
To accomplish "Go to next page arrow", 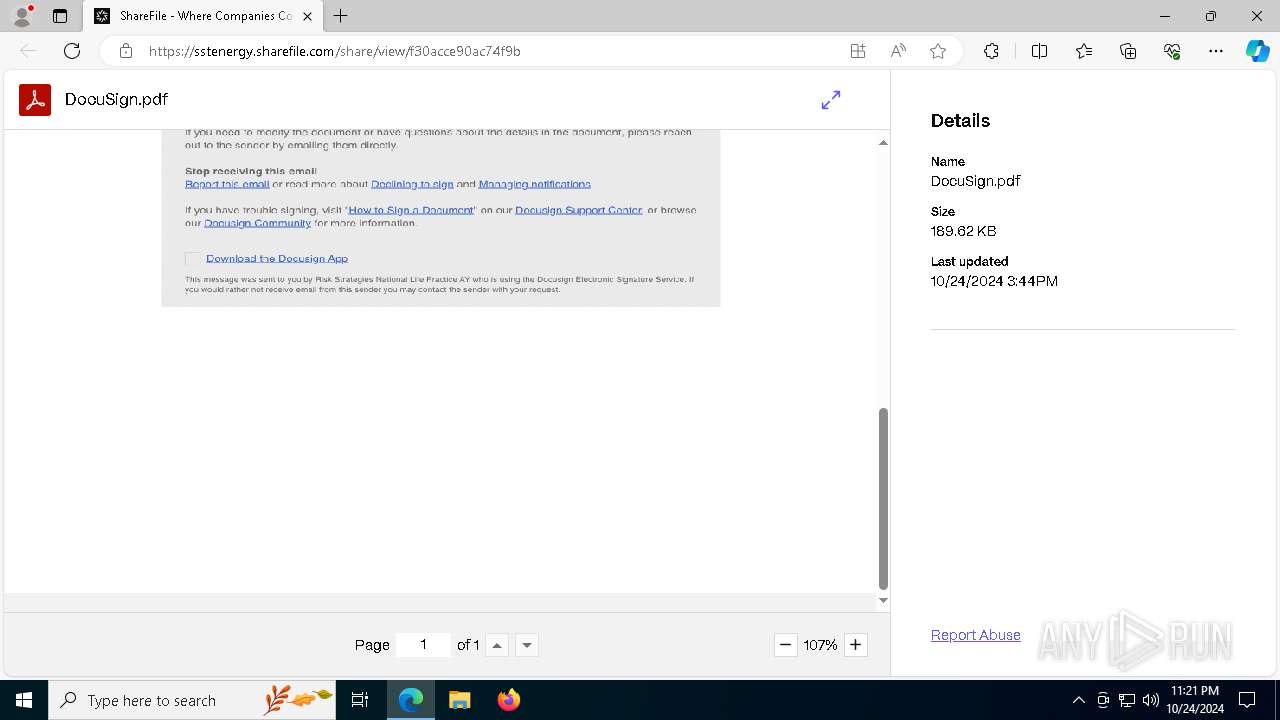I will click(527, 645).
